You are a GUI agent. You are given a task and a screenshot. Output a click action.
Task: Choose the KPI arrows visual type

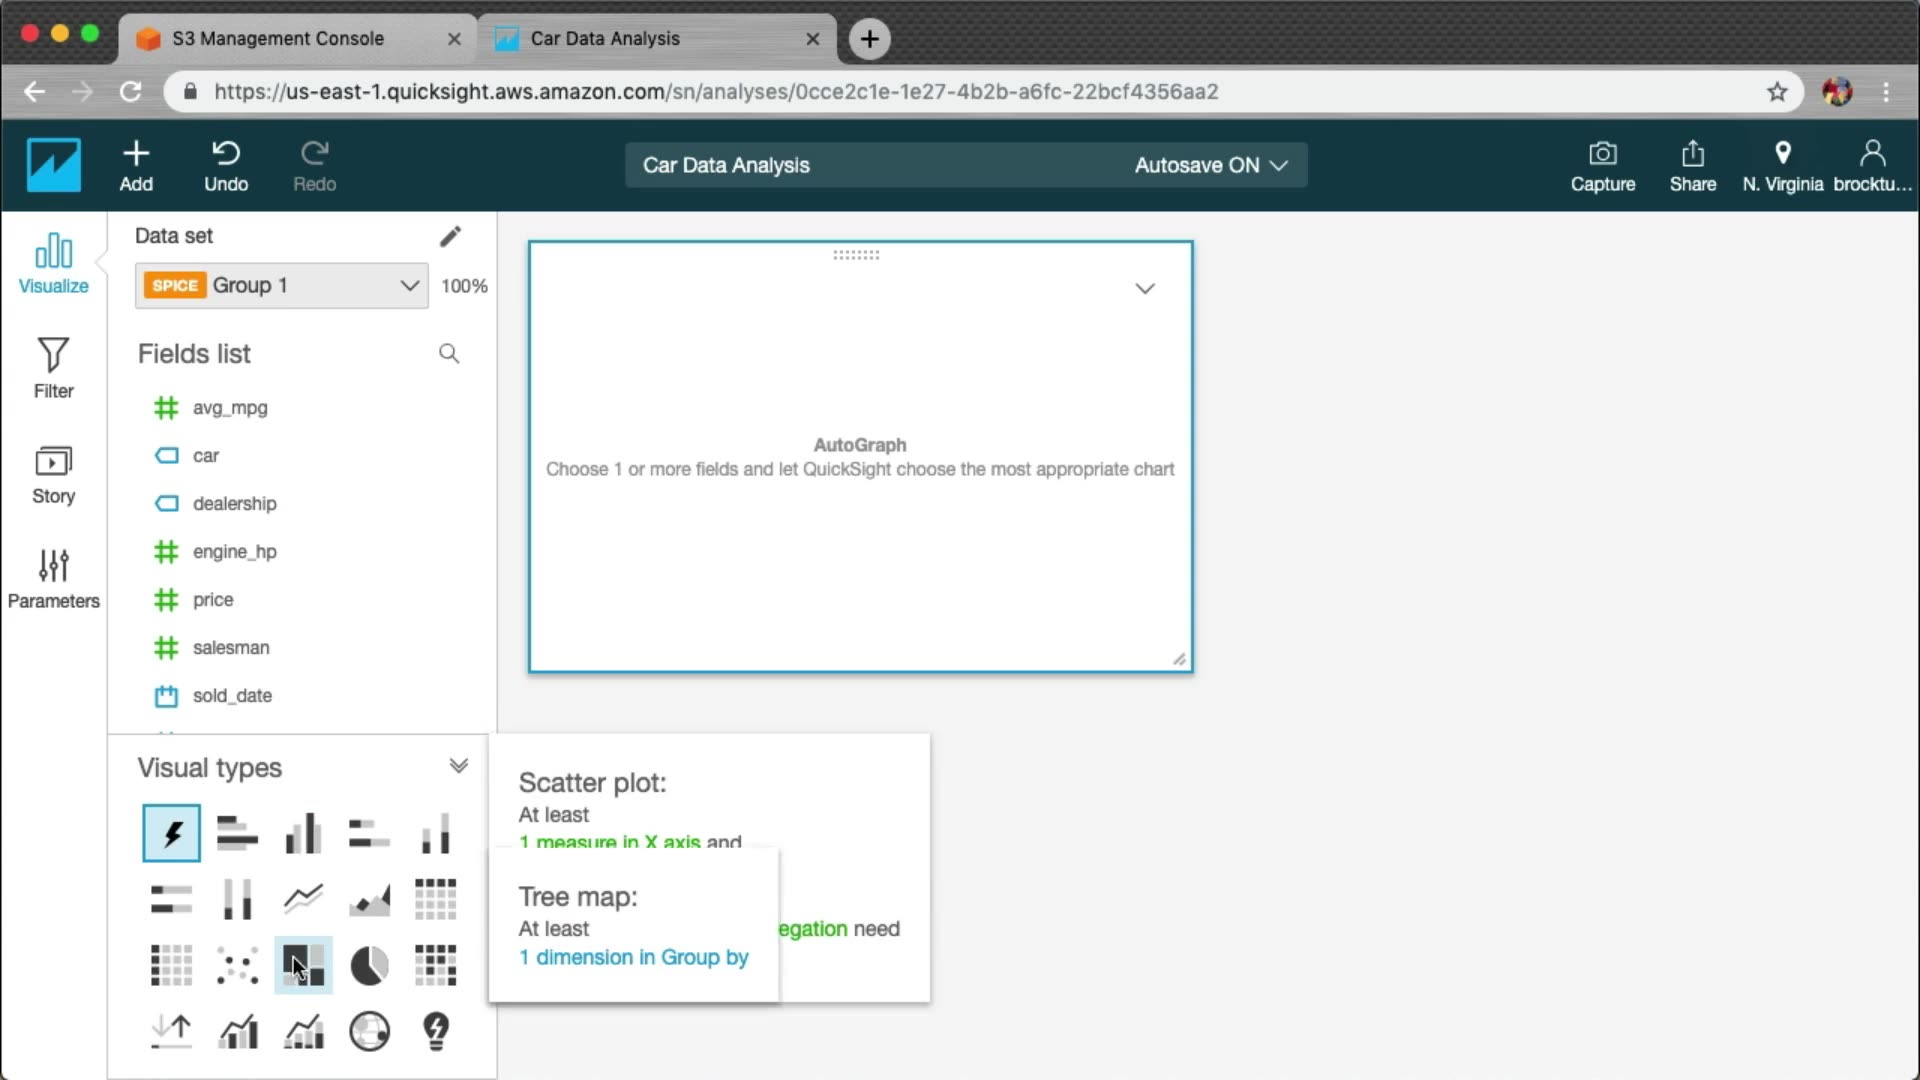tap(171, 1031)
